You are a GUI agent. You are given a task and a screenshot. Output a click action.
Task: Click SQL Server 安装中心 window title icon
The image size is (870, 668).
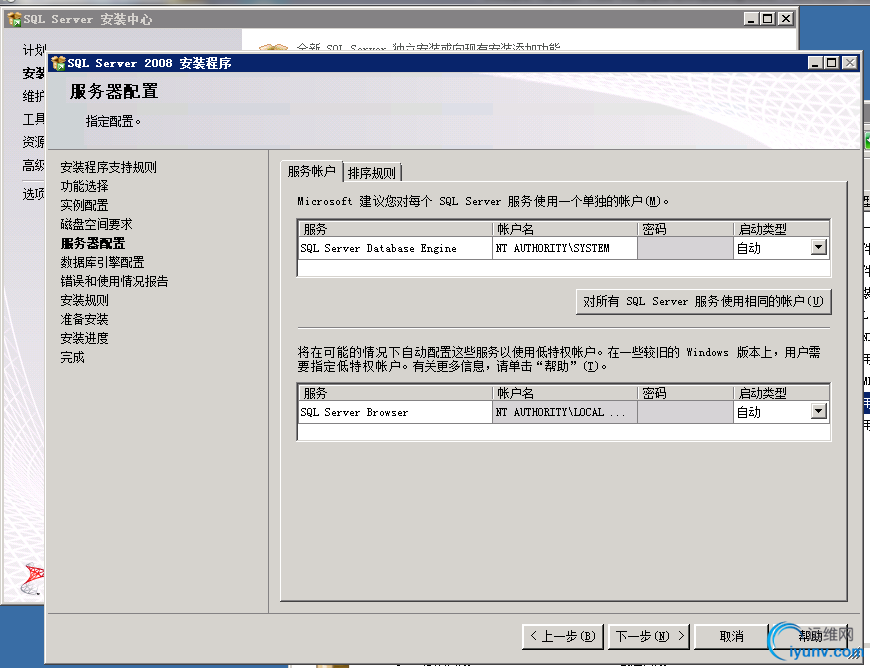[x=14, y=19]
